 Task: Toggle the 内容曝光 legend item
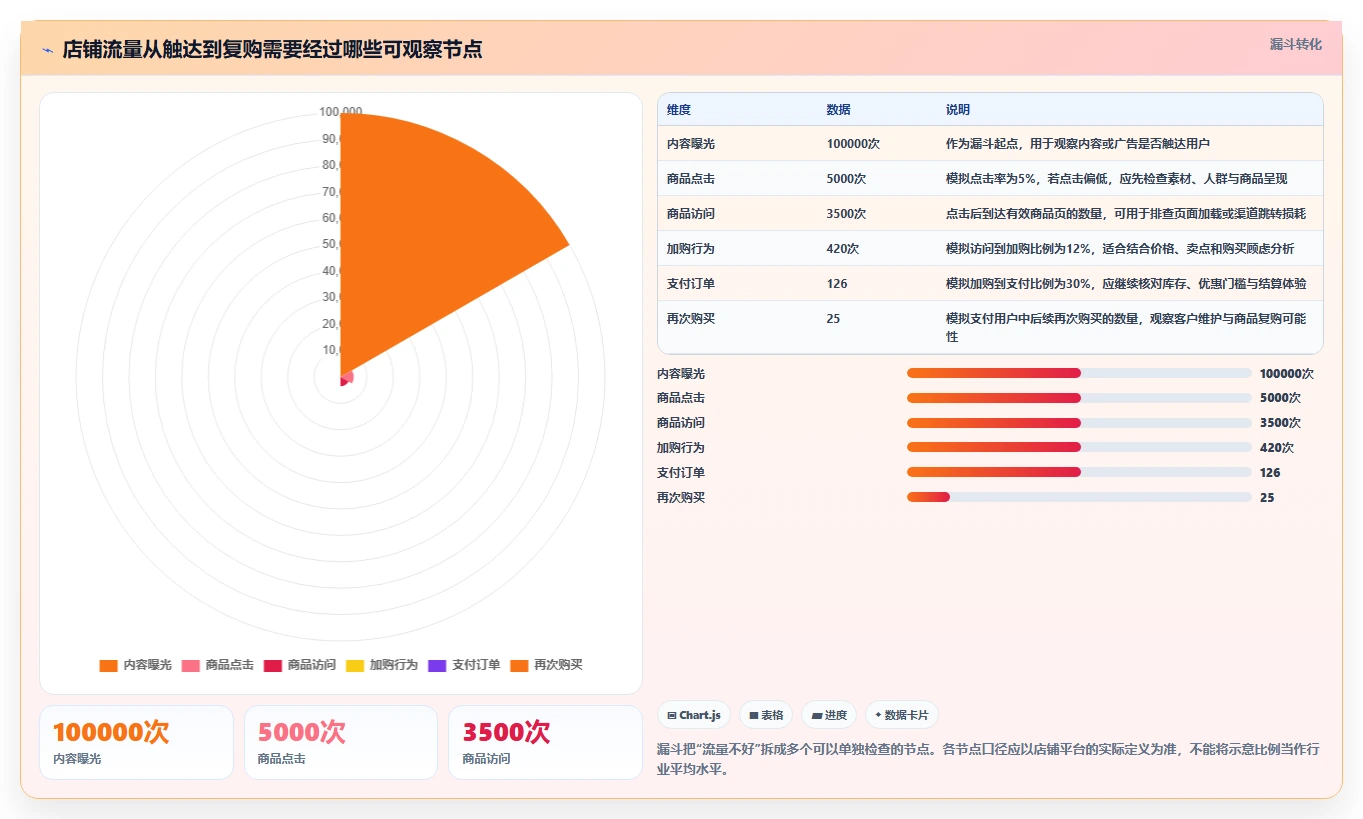135,665
